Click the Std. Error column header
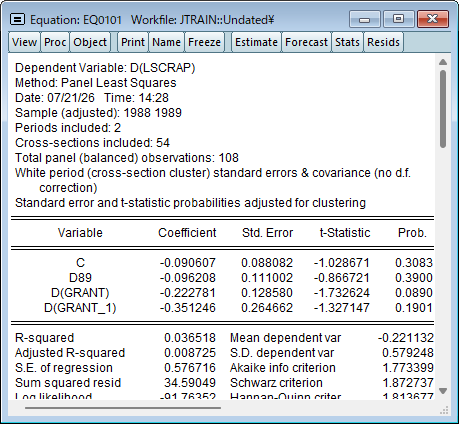The height and width of the screenshot is (424, 459). click(x=267, y=233)
